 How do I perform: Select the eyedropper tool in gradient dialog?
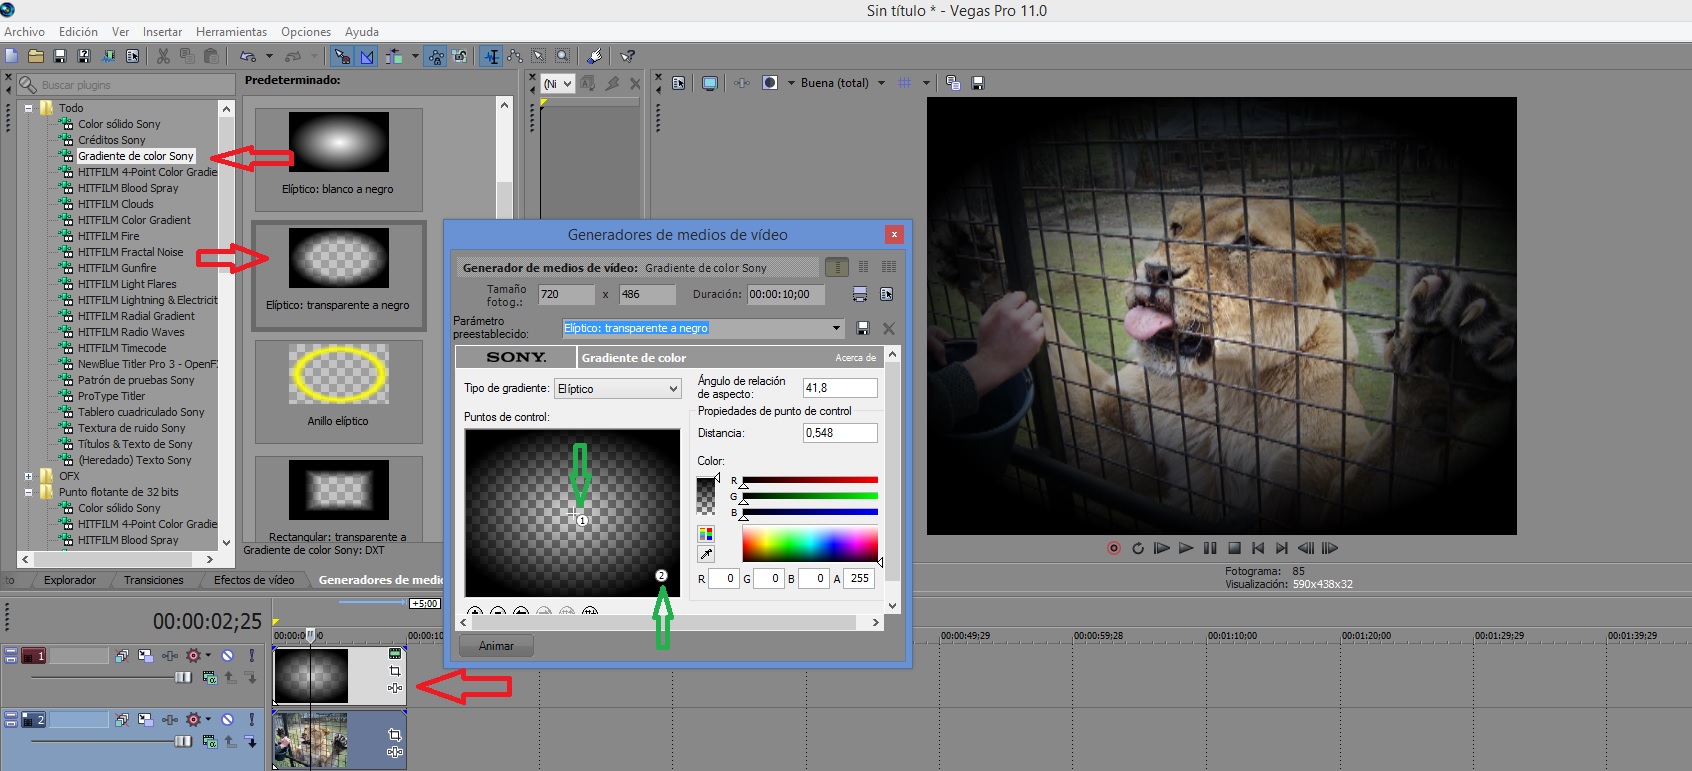[706, 554]
